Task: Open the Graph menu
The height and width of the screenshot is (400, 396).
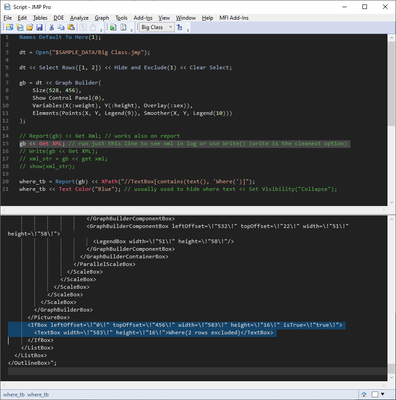Action: pos(102,18)
